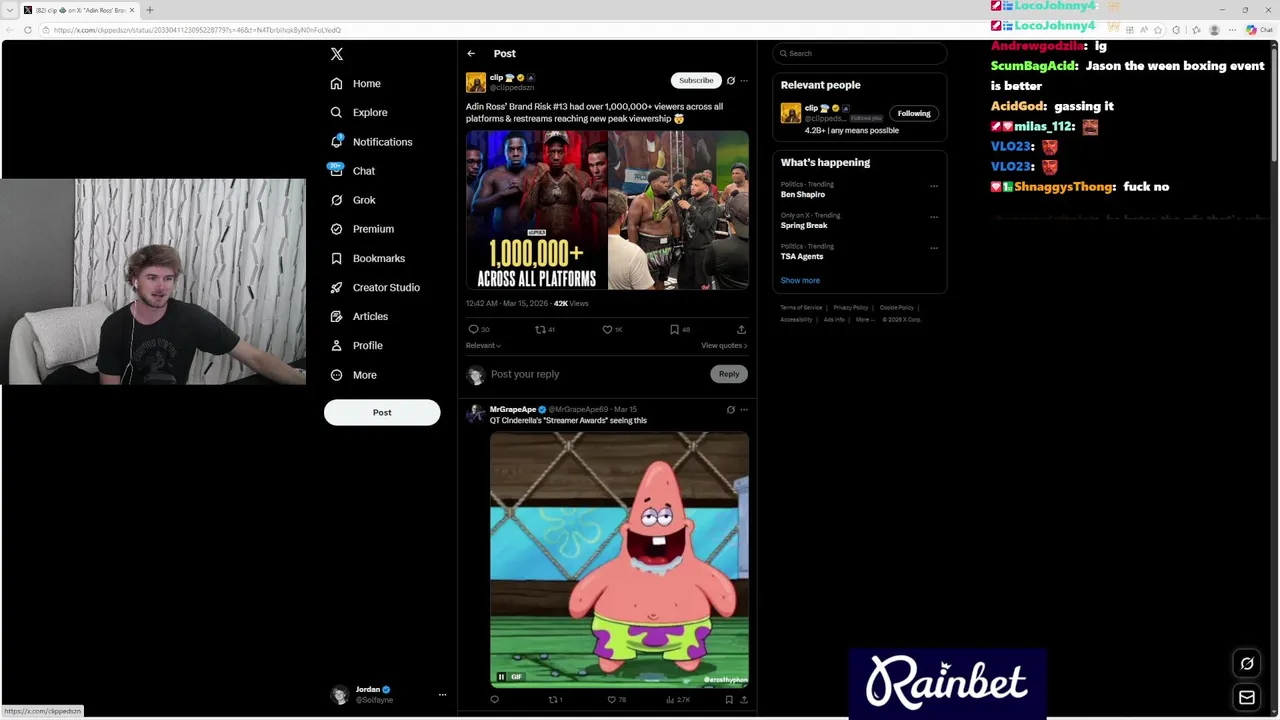Bookmark clip's post with 48 bookmarks
Screen dimensions: 1280x720
pos(674,329)
